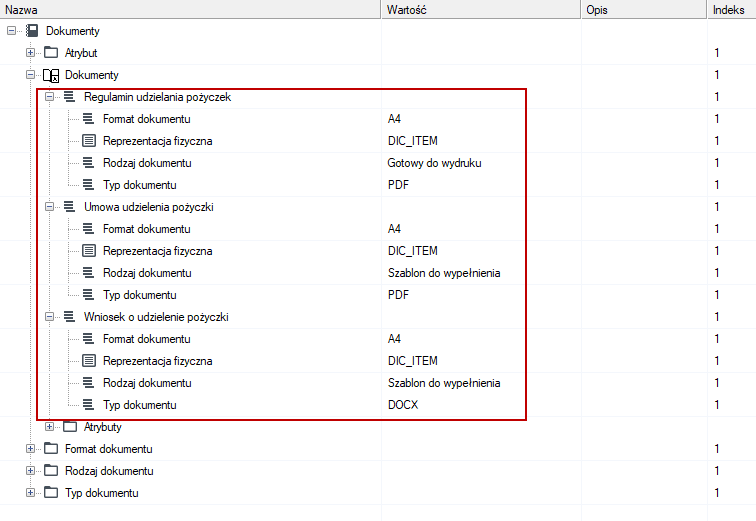The height and width of the screenshot is (521, 756).
Task: Click the Gotowy do wydruku value
Action: (434, 163)
